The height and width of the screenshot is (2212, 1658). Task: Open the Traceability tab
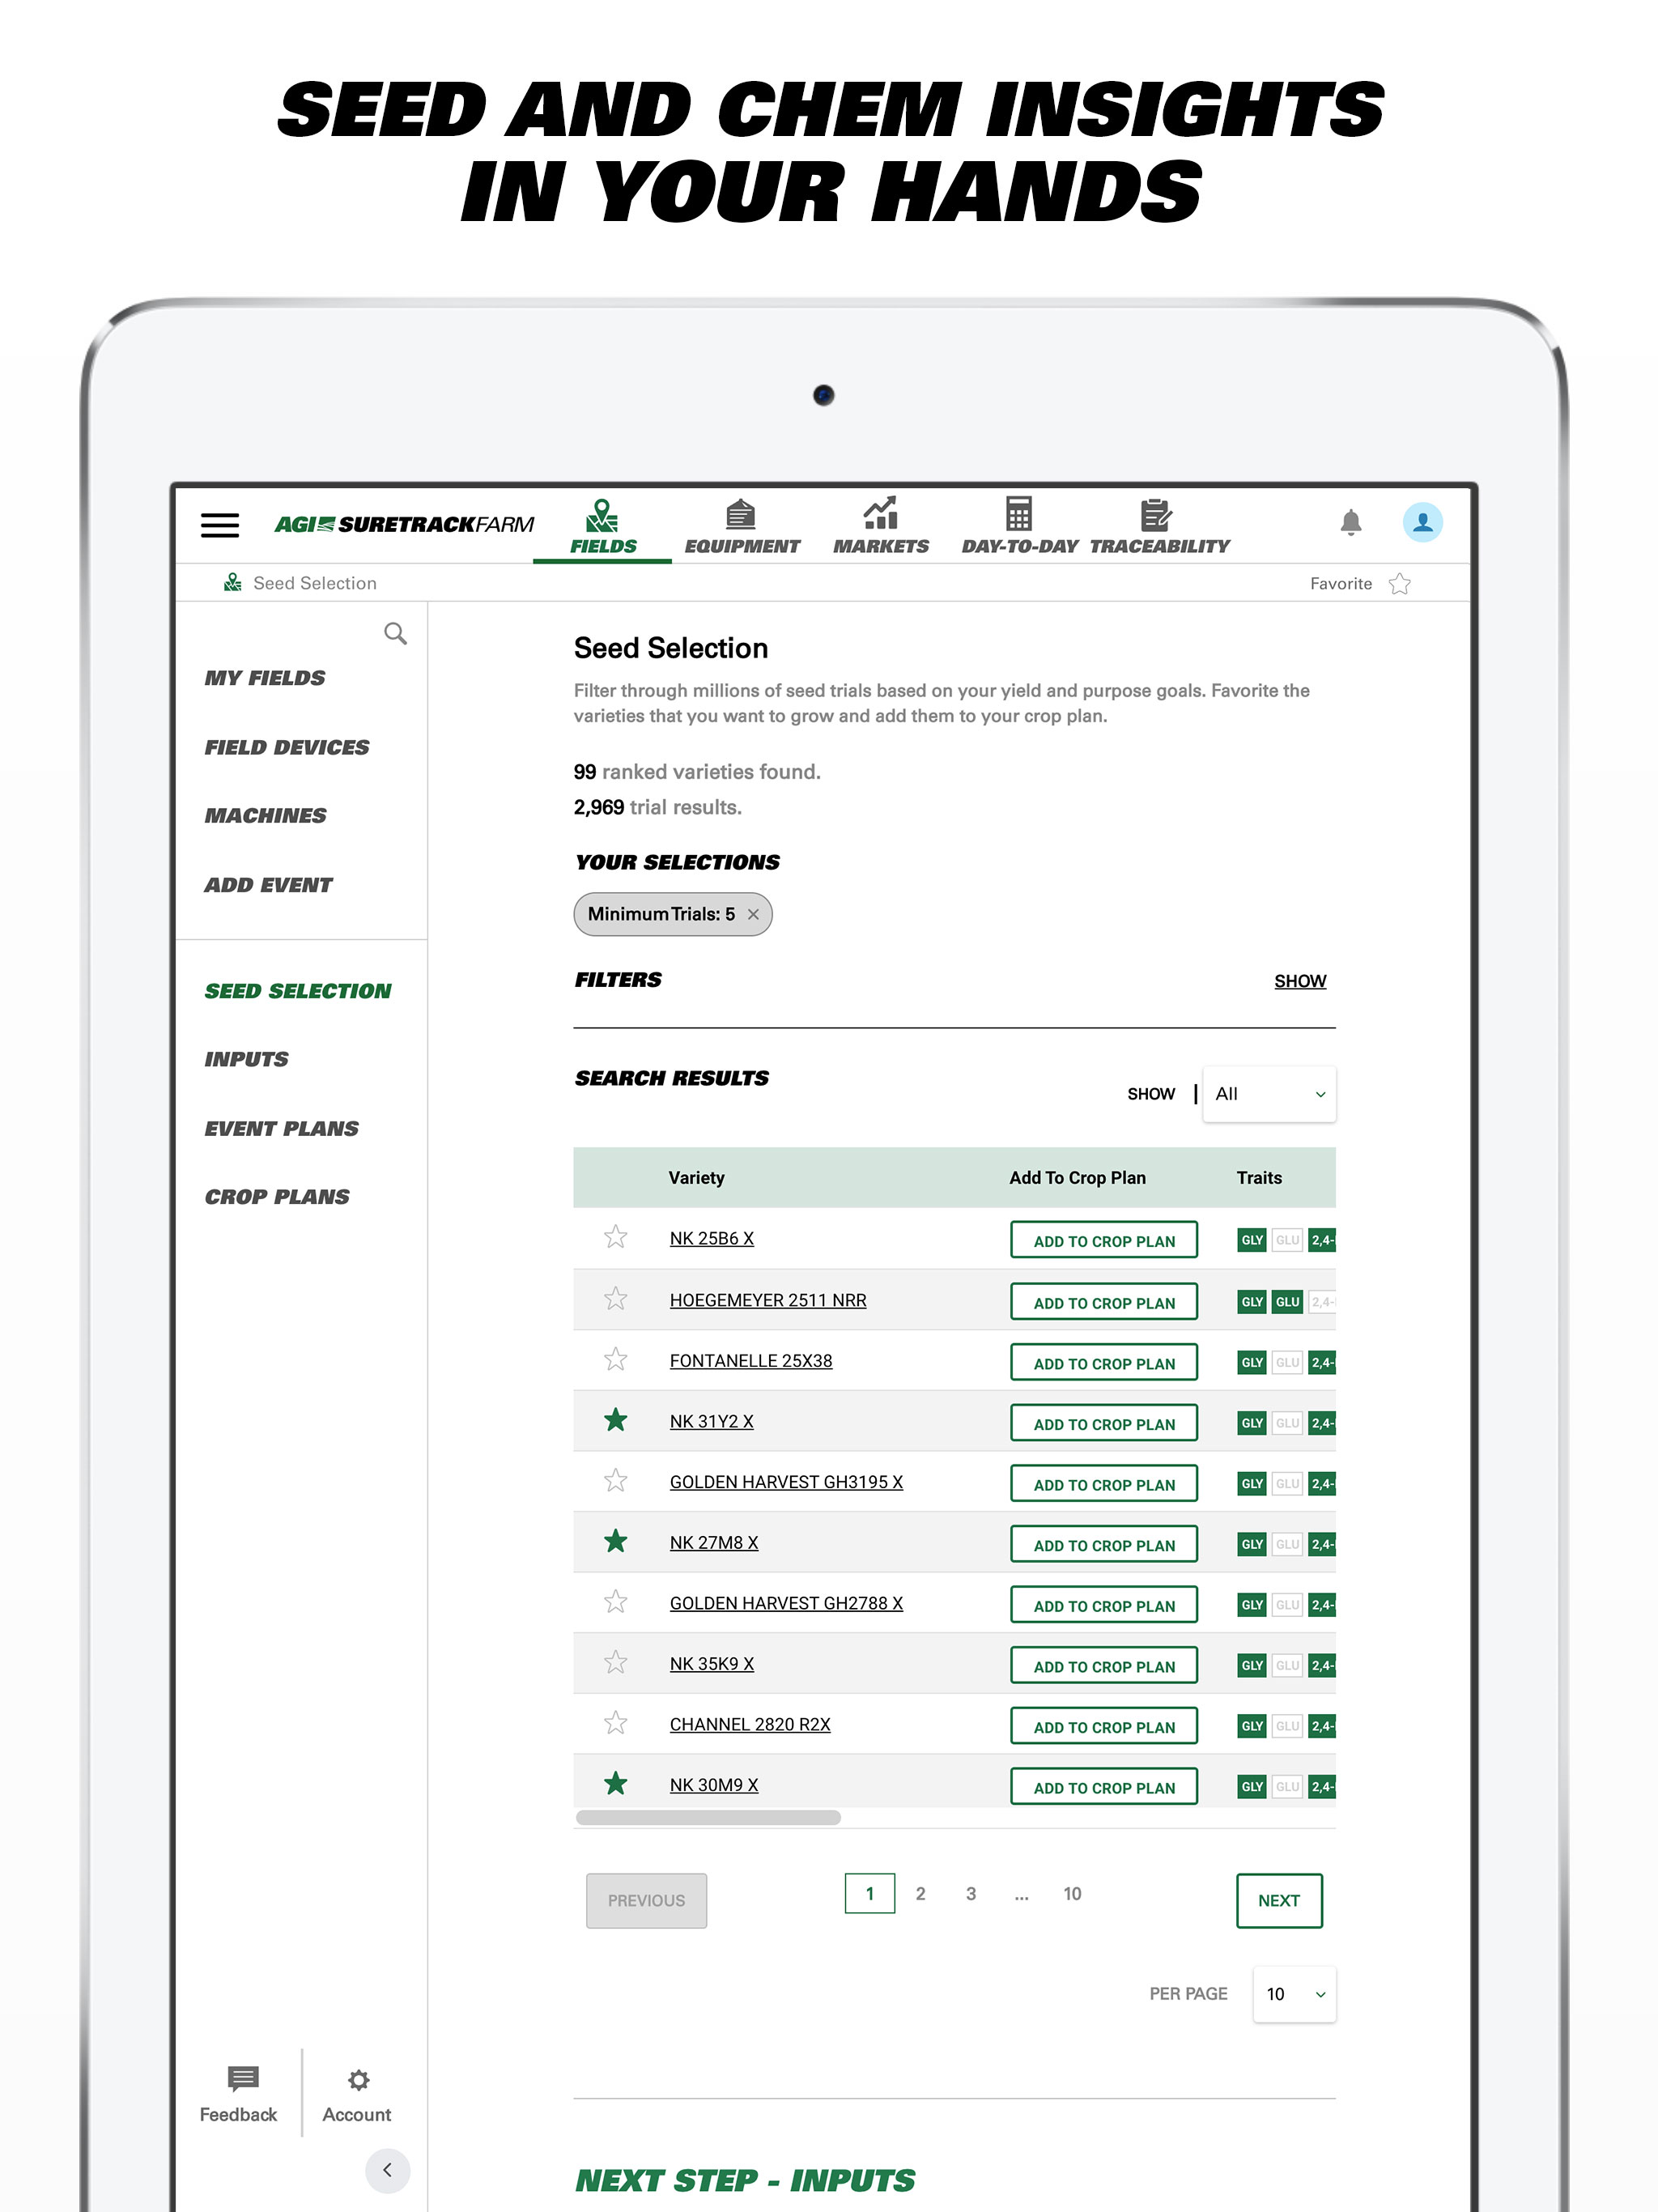point(1158,527)
